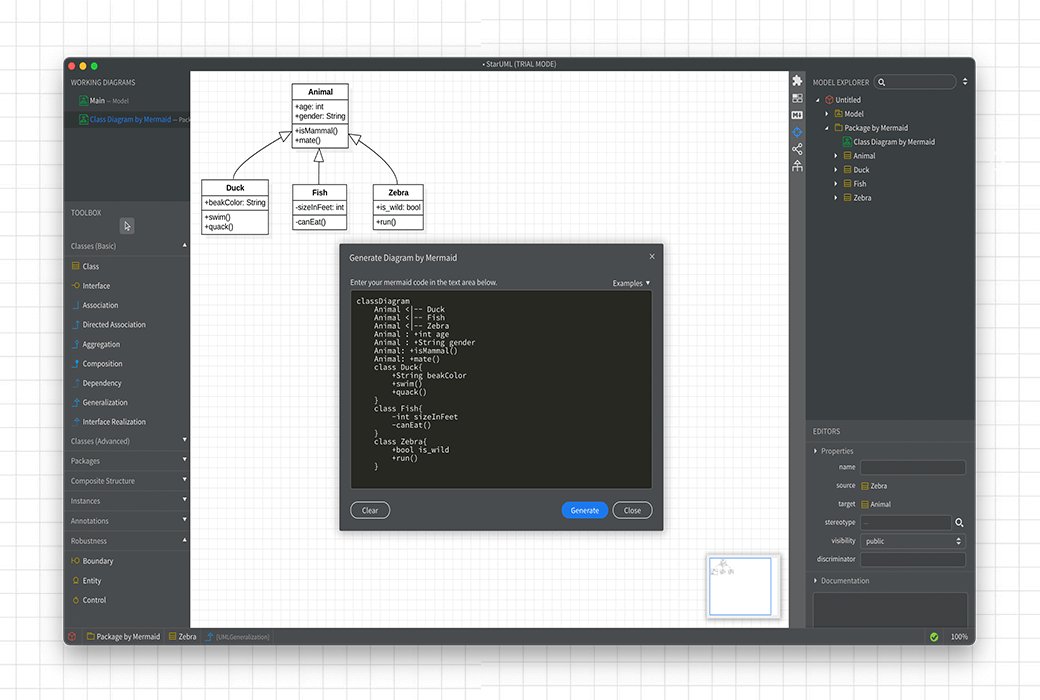Open the Examples dropdown in dialog
Image resolution: width=1040 pixels, height=700 pixels.
coord(631,283)
